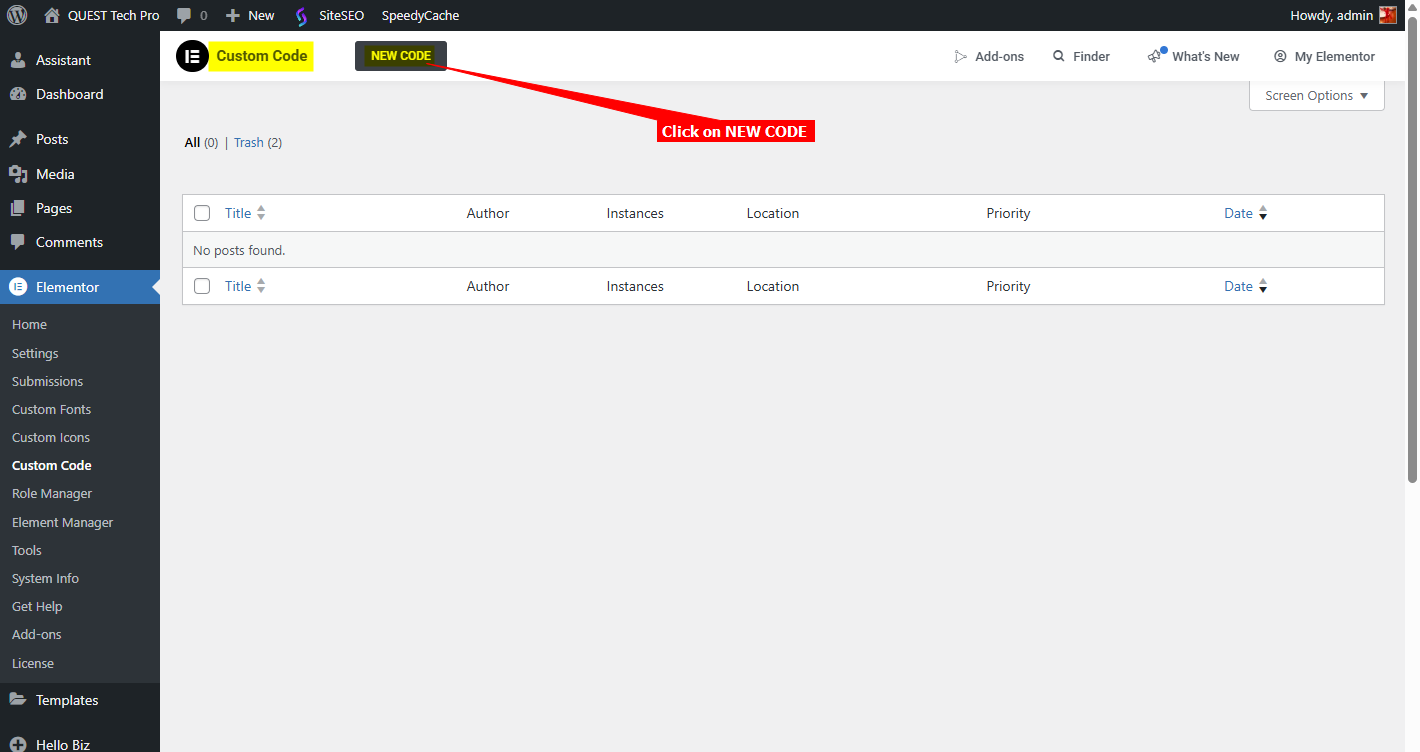1420x752 pixels.
Task: Open the Add-ons sidebar submenu item
Action: coord(37,634)
